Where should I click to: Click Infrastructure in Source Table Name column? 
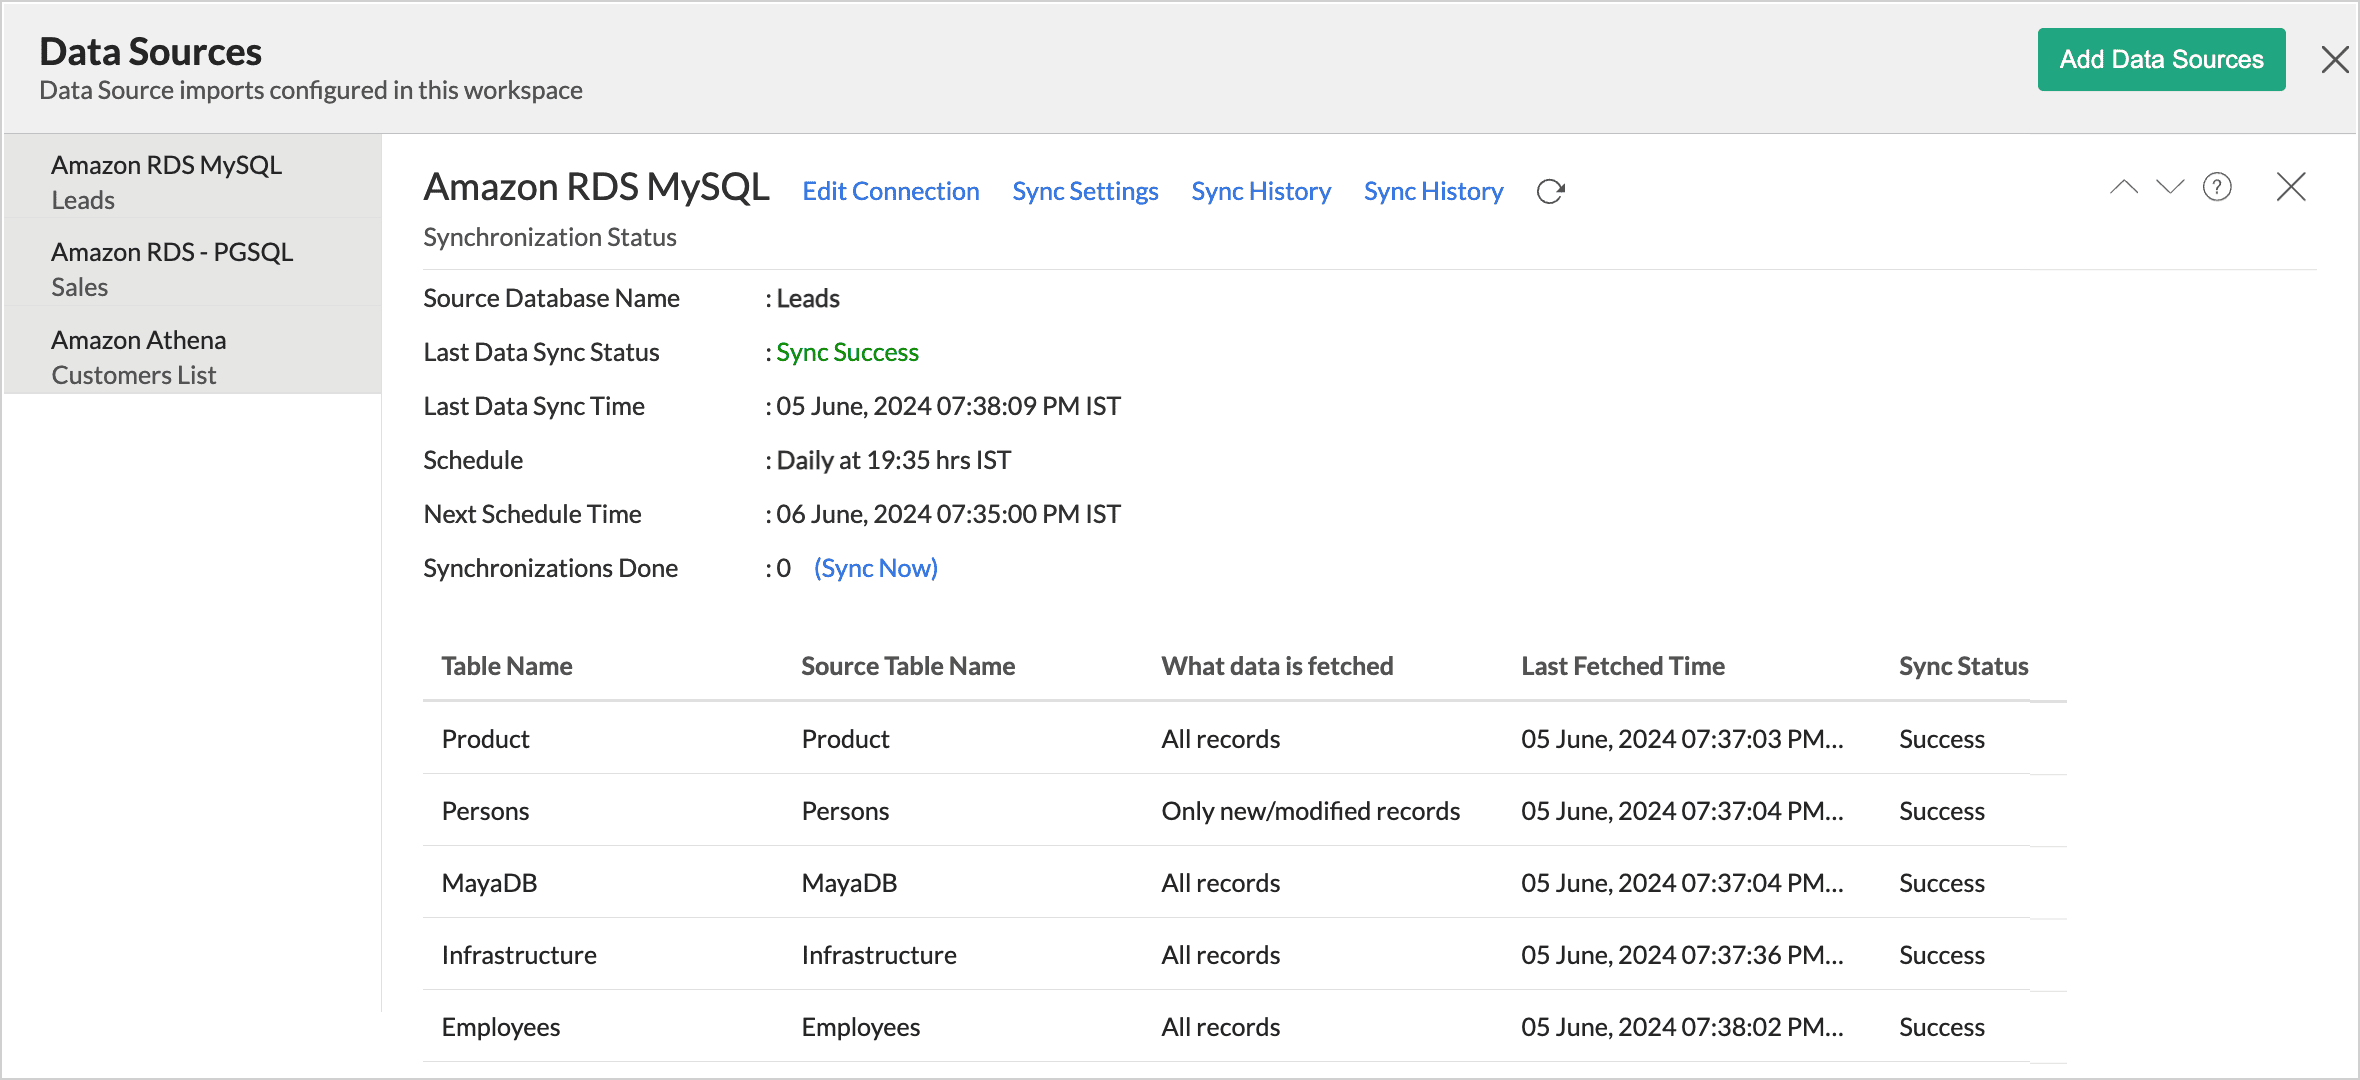tap(879, 955)
